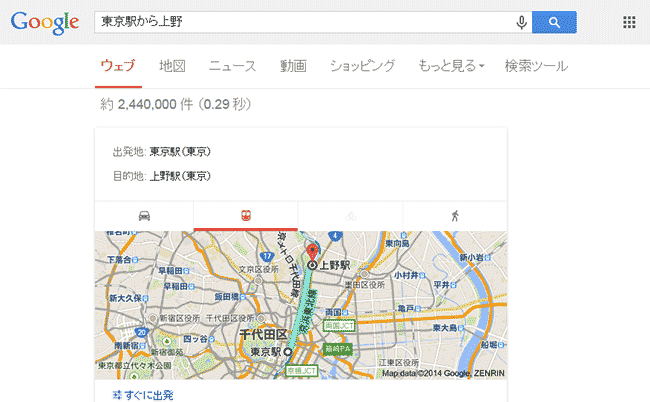Click the origin text 東京駅（東京）
This screenshot has width=650, height=402.
pos(180,152)
